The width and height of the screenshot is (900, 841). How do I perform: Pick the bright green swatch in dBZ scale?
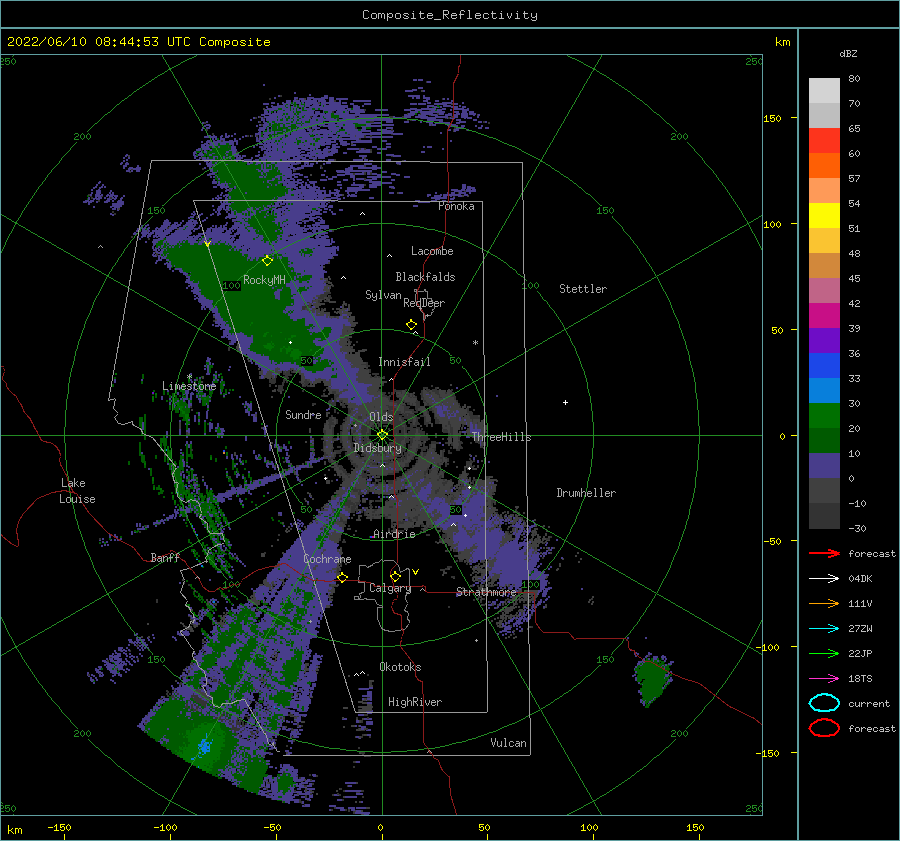[824, 415]
